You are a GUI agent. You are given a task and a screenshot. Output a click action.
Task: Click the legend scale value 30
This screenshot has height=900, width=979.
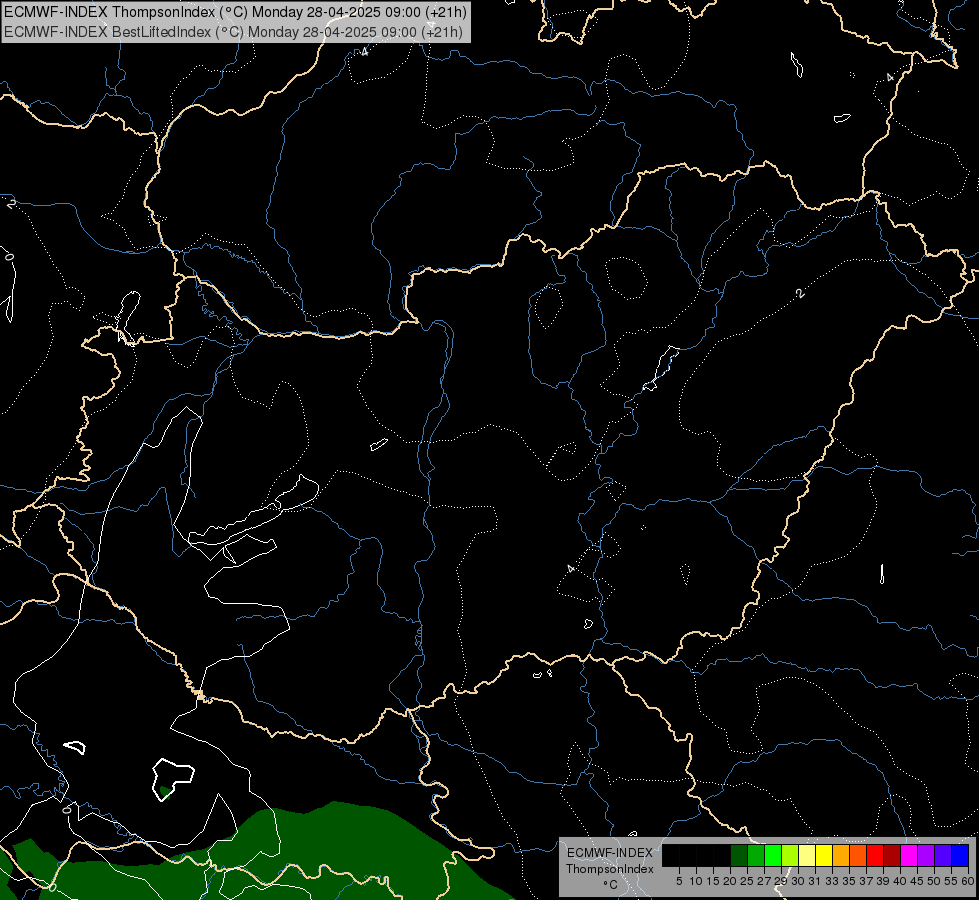pyautogui.click(x=799, y=881)
